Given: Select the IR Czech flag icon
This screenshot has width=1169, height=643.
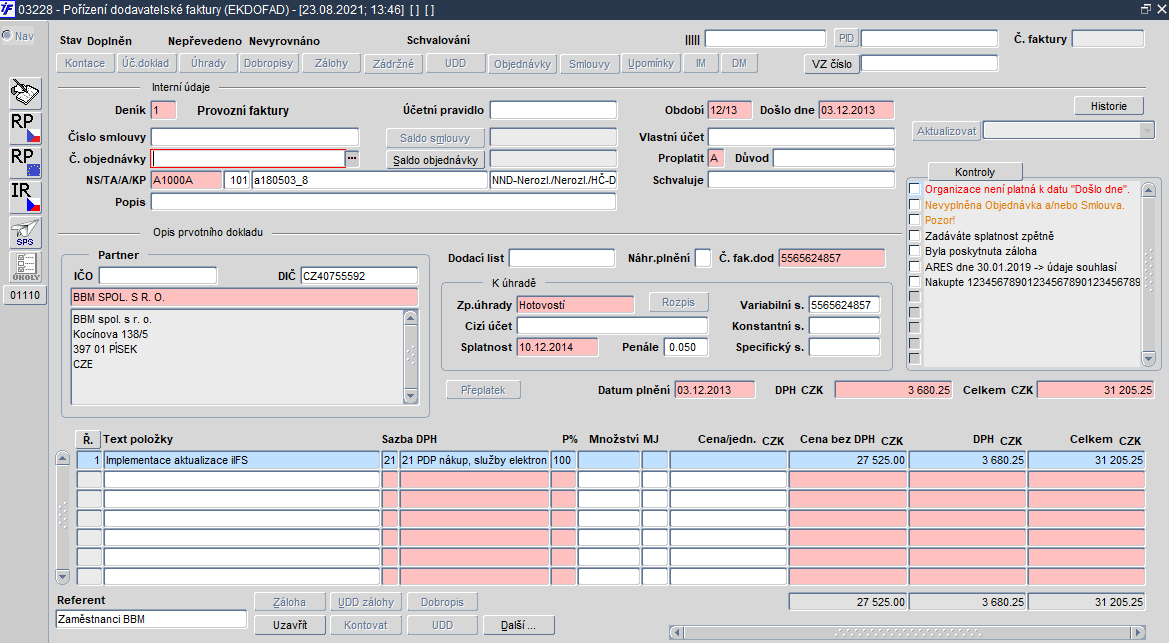Looking at the screenshot, I should click(x=25, y=197).
